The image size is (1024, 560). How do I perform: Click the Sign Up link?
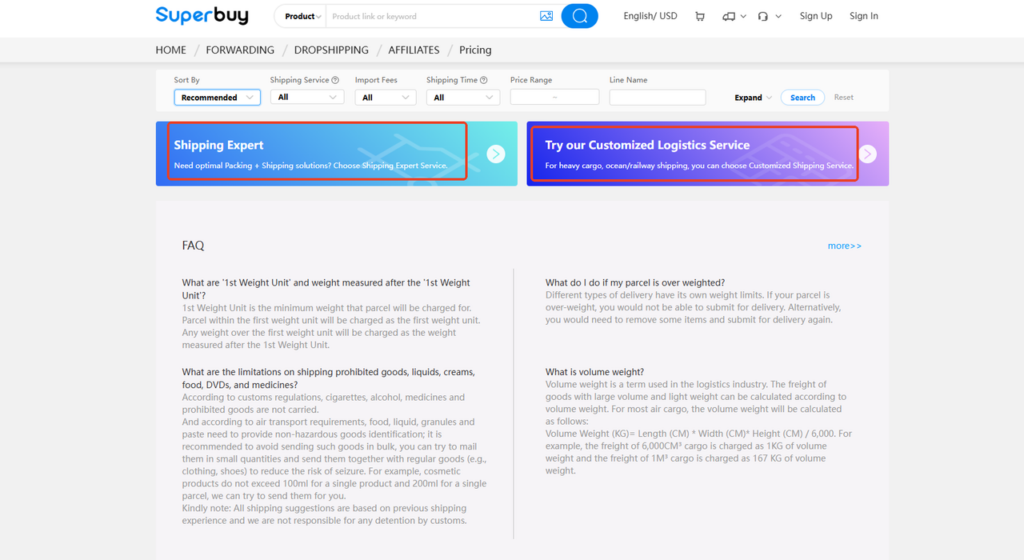pos(816,16)
